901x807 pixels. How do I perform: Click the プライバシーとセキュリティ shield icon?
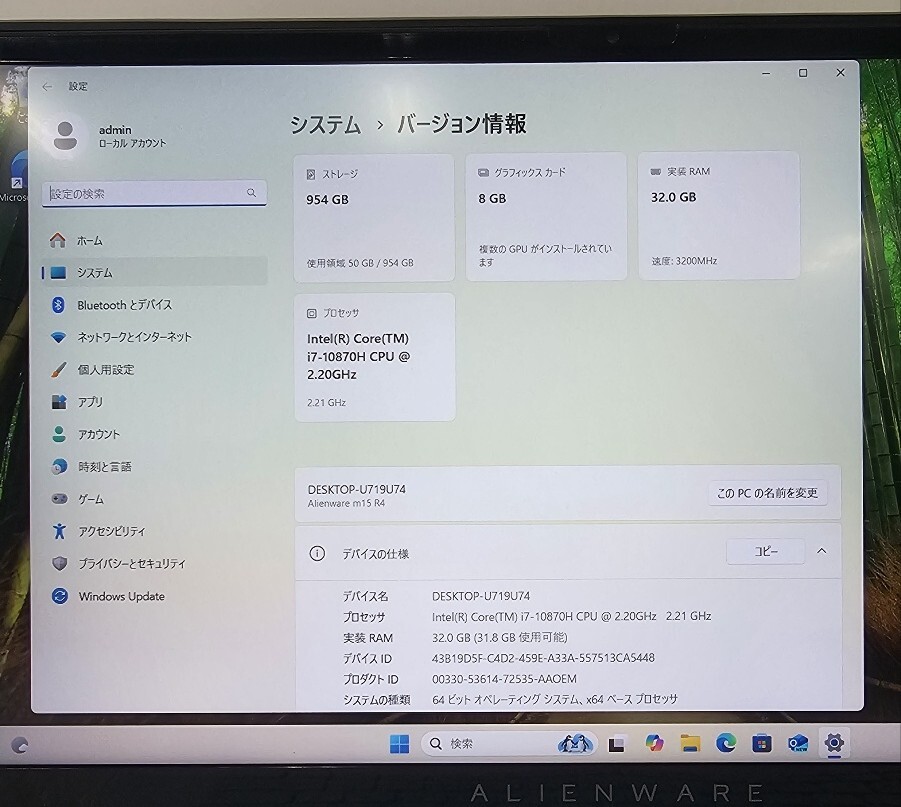click(60, 563)
